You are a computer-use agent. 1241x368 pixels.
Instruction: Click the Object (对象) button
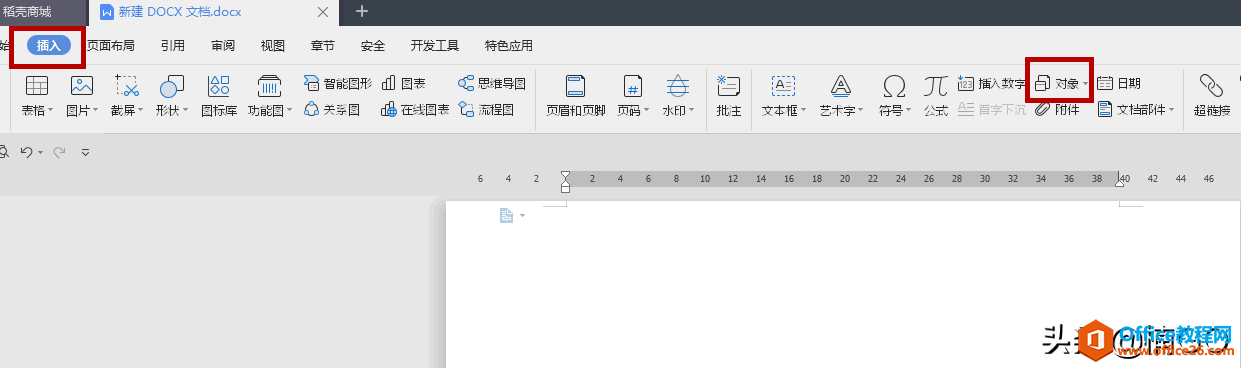[1056, 84]
